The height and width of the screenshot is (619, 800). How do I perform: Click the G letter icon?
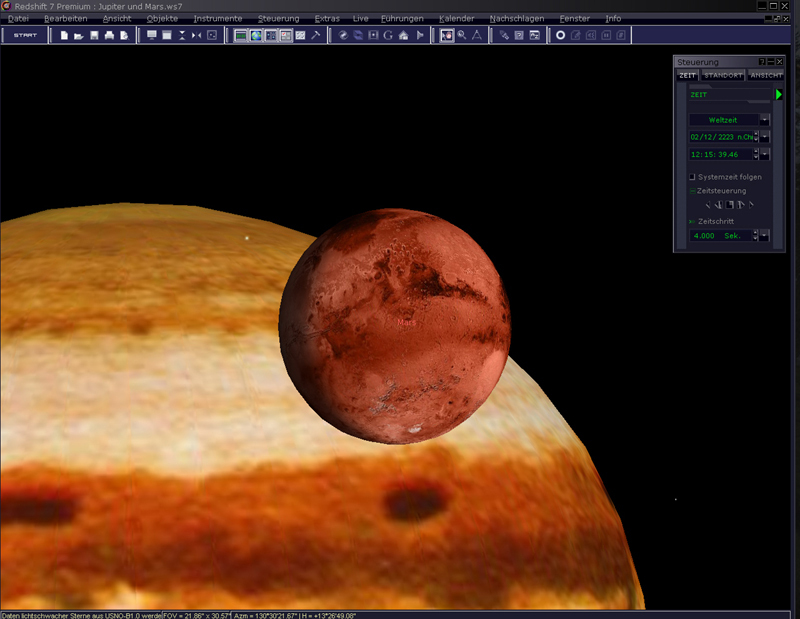[x=388, y=35]
